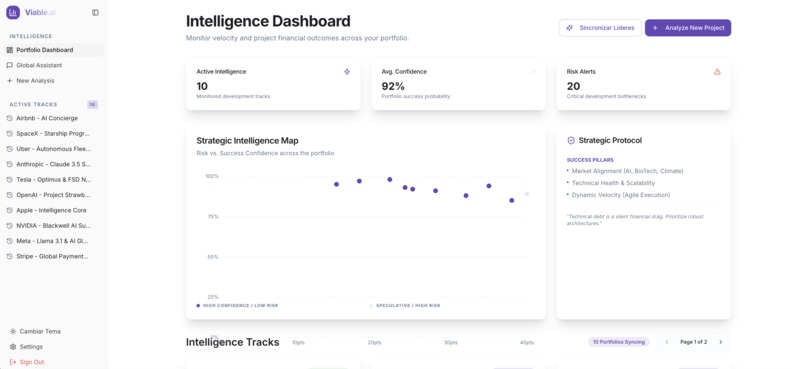Click the Active Tracks count badge

tap(93, 104)
